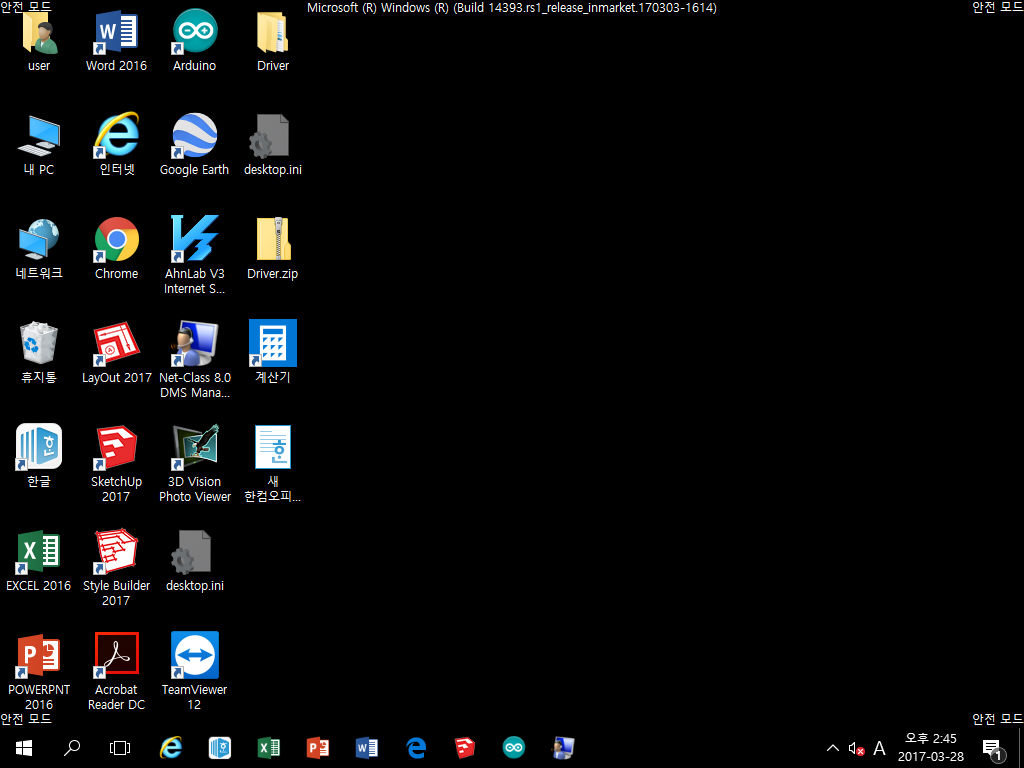Open the Driver folder on desktop

point(273,40)
